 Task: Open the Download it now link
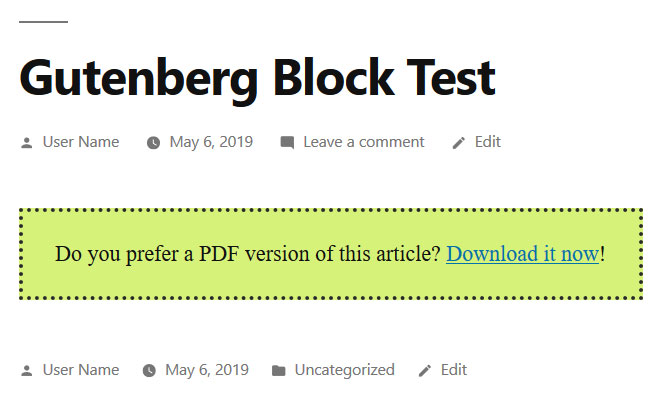pyautogui.click(x=522, y=254)
